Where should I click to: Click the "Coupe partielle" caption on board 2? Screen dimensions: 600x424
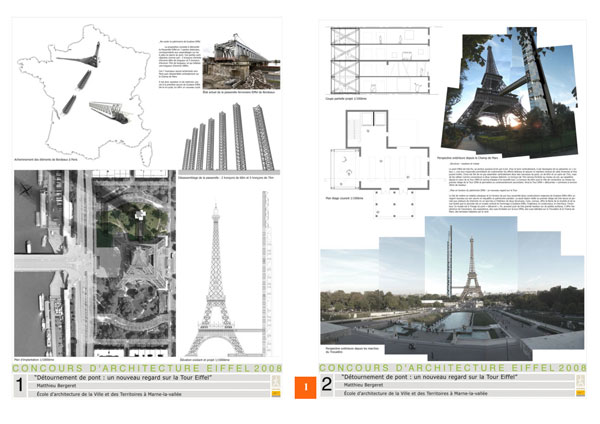pos(346,99)
